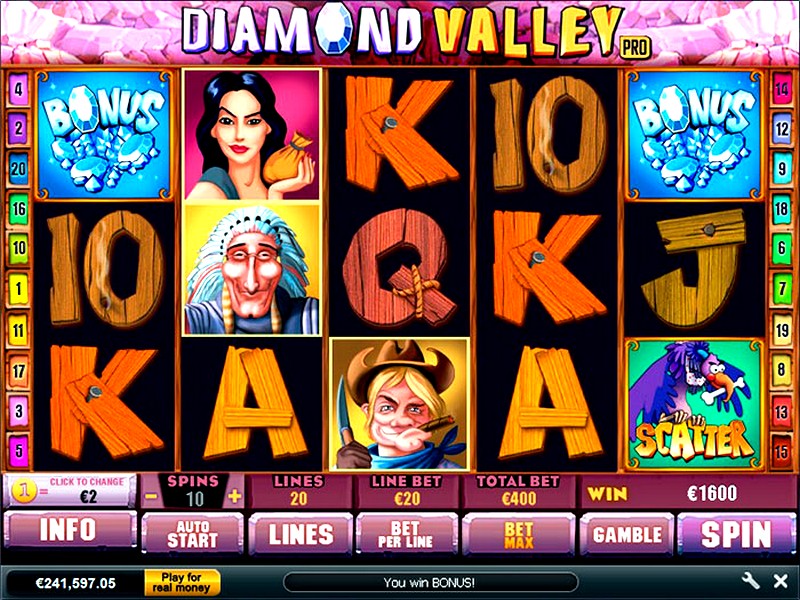Decrease the auto spins count with minus
Image resolution: width=800 pixels, height=600 pixels.
pyautogui.click(x=151, y=496)
